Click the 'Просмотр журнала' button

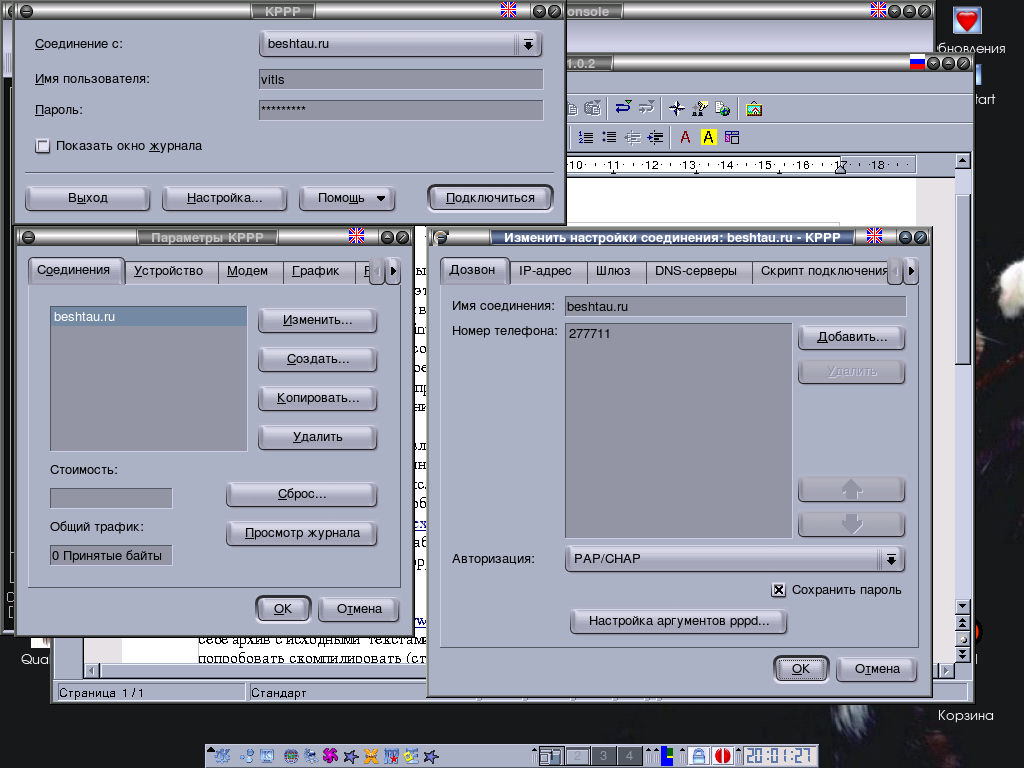(302, 533)
